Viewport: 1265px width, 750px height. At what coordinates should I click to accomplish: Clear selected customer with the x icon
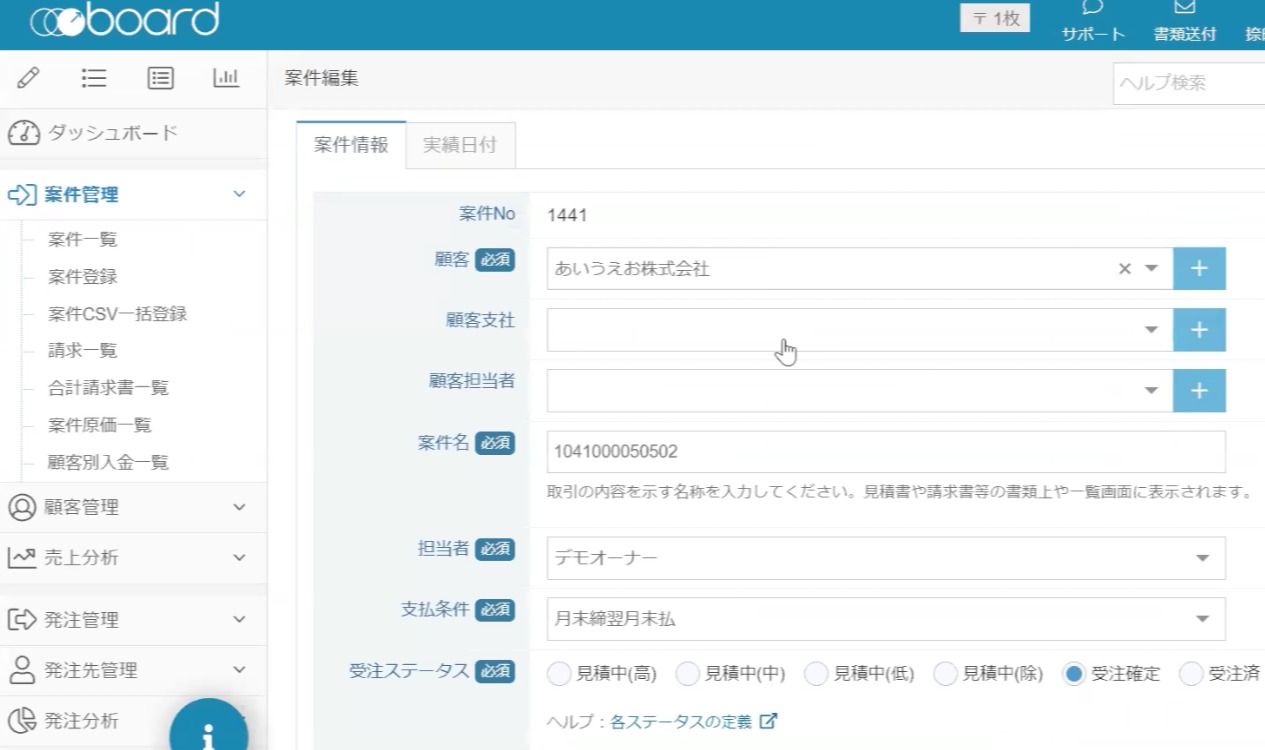(x=1124, y=269)
